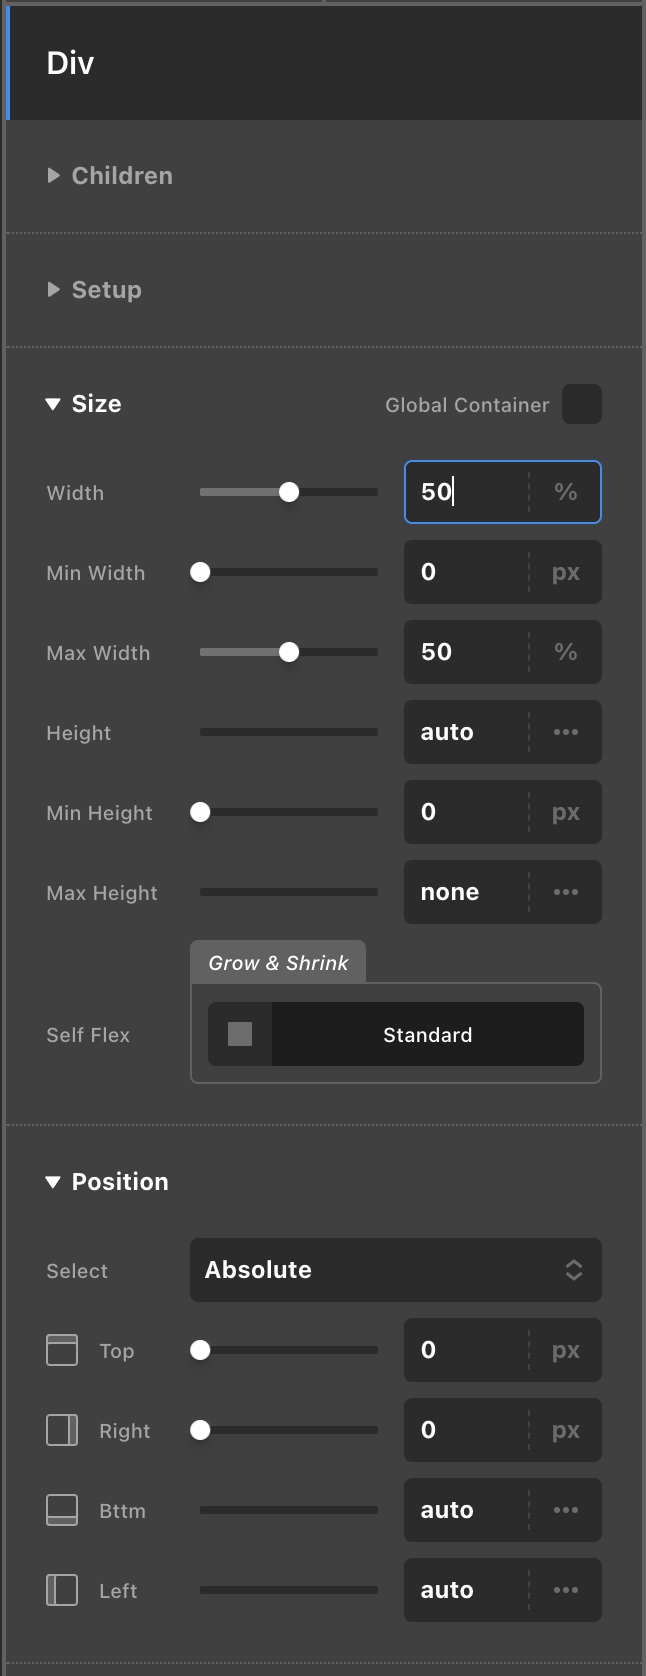
Task: Click the Right position icon
Action: [x=62, y=1430]
